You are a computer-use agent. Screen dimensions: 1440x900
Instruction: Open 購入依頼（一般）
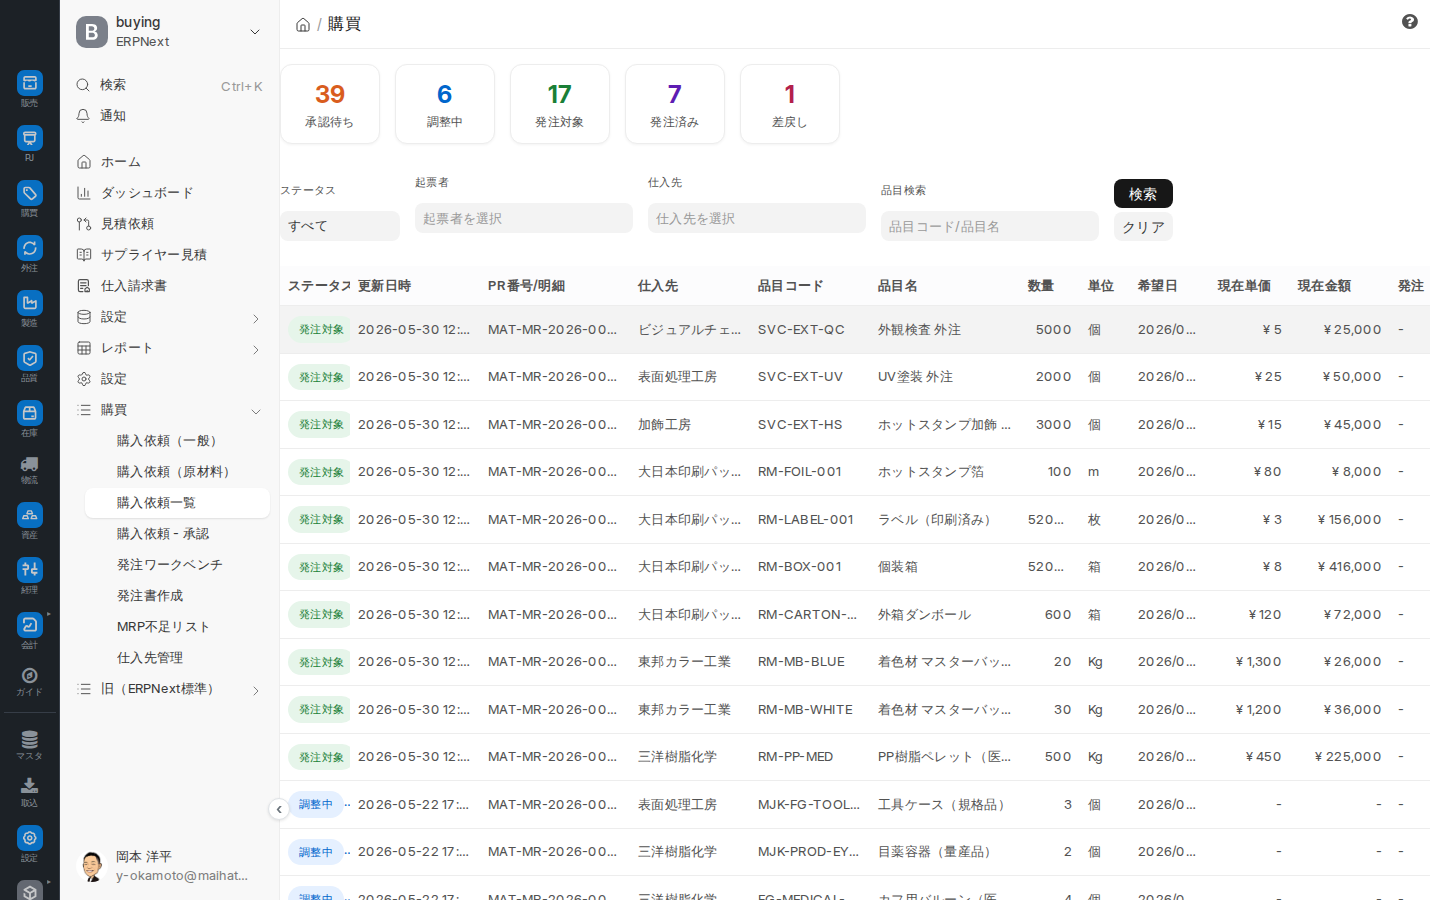170,441
